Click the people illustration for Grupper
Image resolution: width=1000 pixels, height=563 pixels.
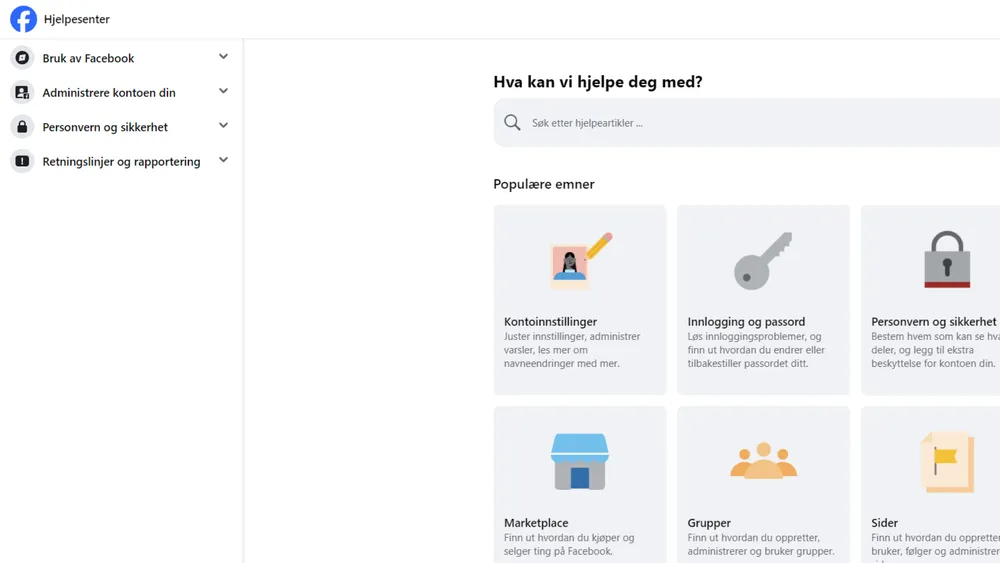click(763, 460)
